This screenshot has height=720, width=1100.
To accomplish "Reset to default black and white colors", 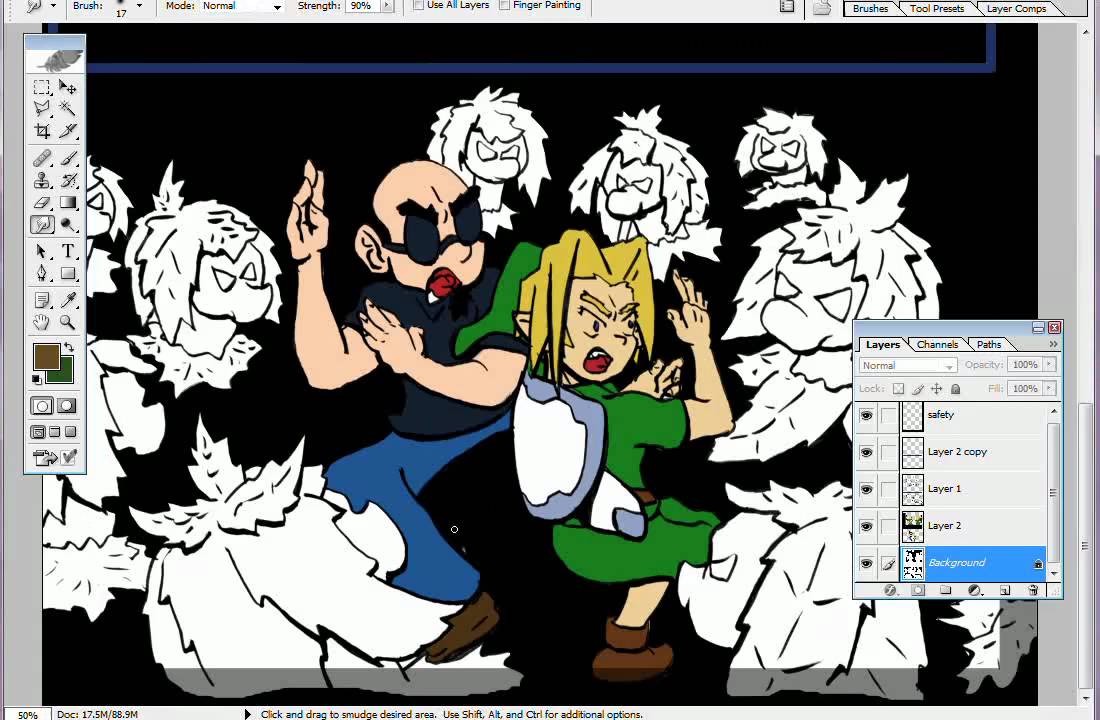I will tap(36, 380).
